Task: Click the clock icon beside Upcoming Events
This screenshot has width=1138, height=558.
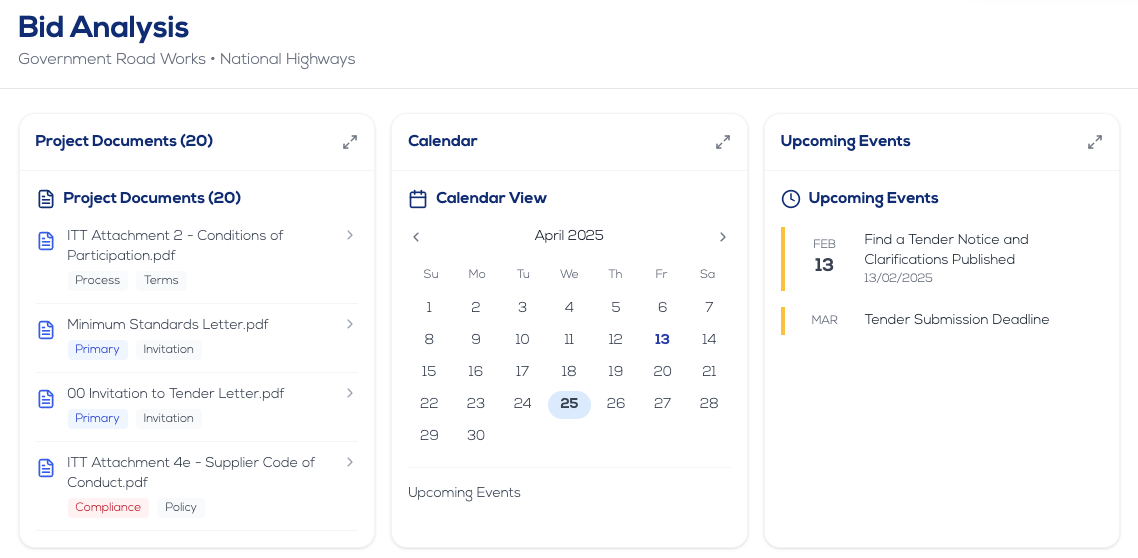Action: coord(790,199)
